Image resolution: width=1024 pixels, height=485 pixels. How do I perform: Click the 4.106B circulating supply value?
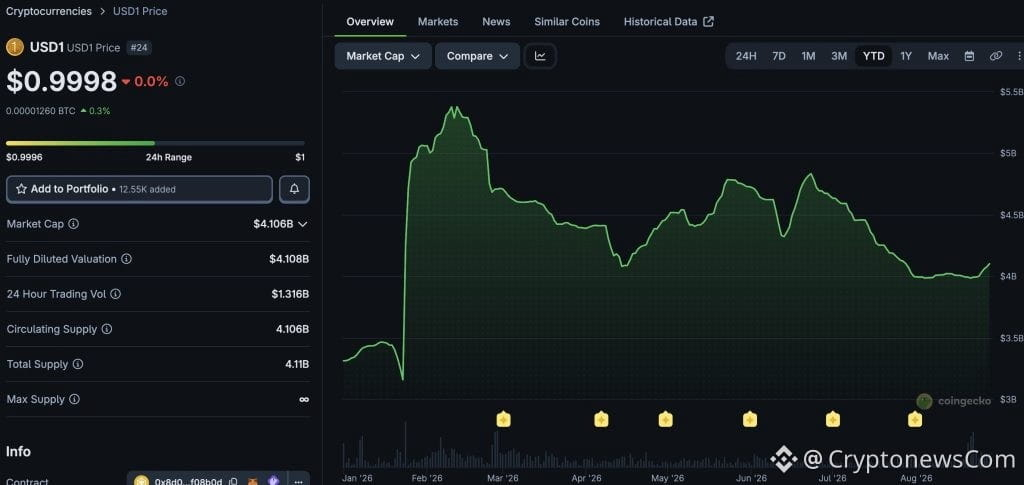292,329
